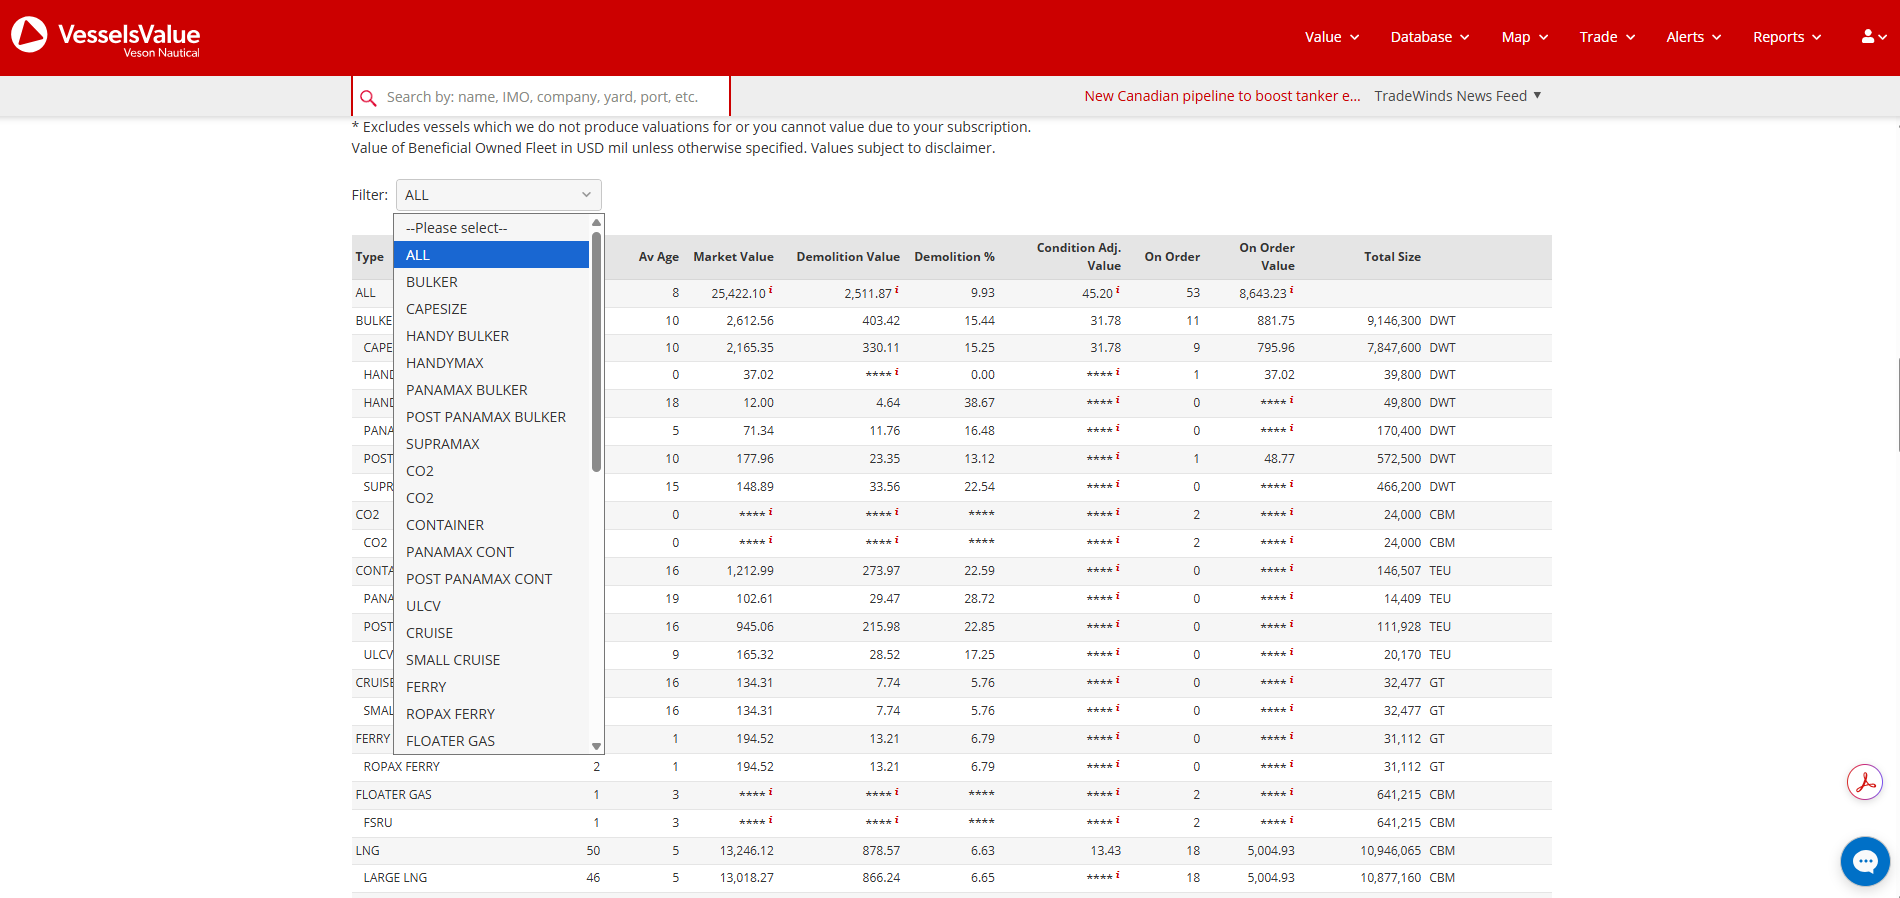This screenshot has width=1900, height=898.
Task: Click the PDF export icon
Action: click(1865, 782)
